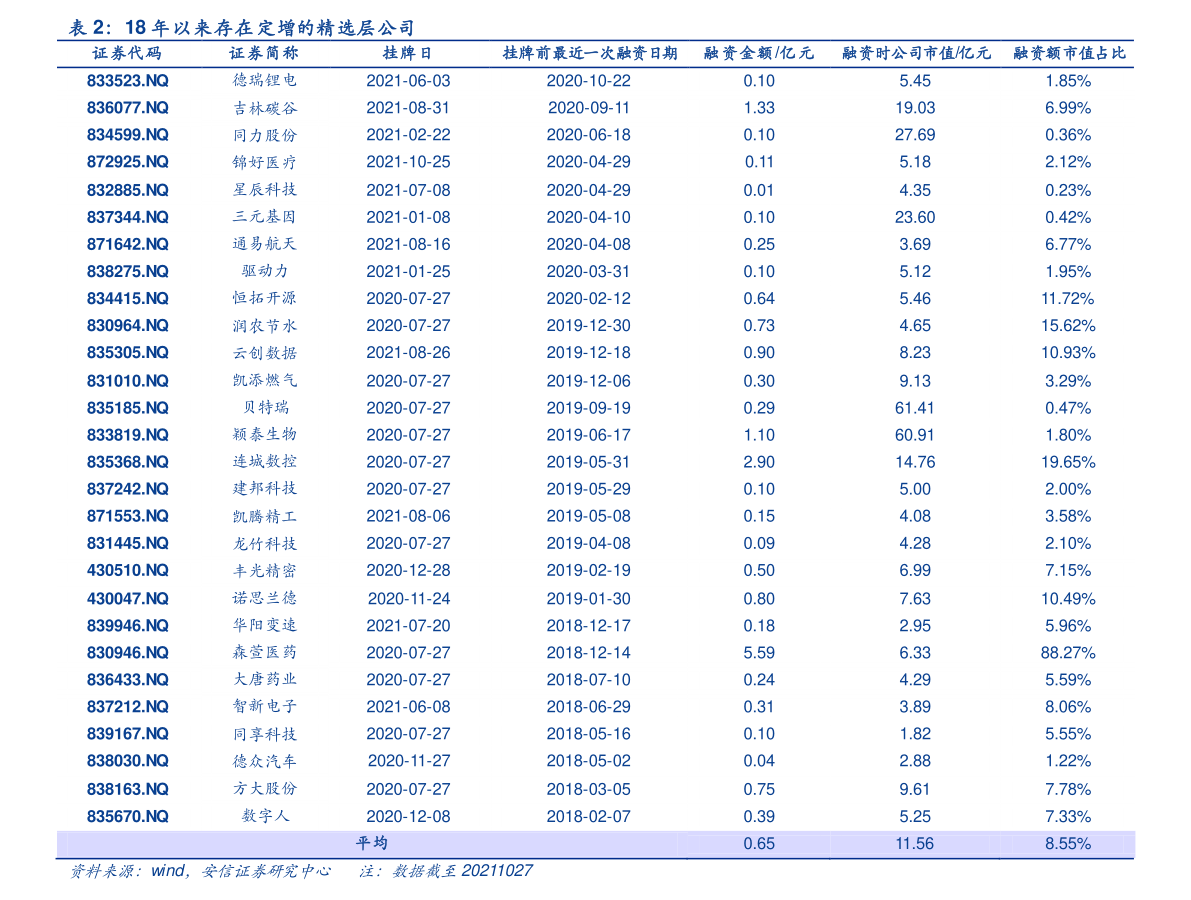Select security code 430510.NQ
This screenshot has width=1191, height=900.
pos(128,570)
